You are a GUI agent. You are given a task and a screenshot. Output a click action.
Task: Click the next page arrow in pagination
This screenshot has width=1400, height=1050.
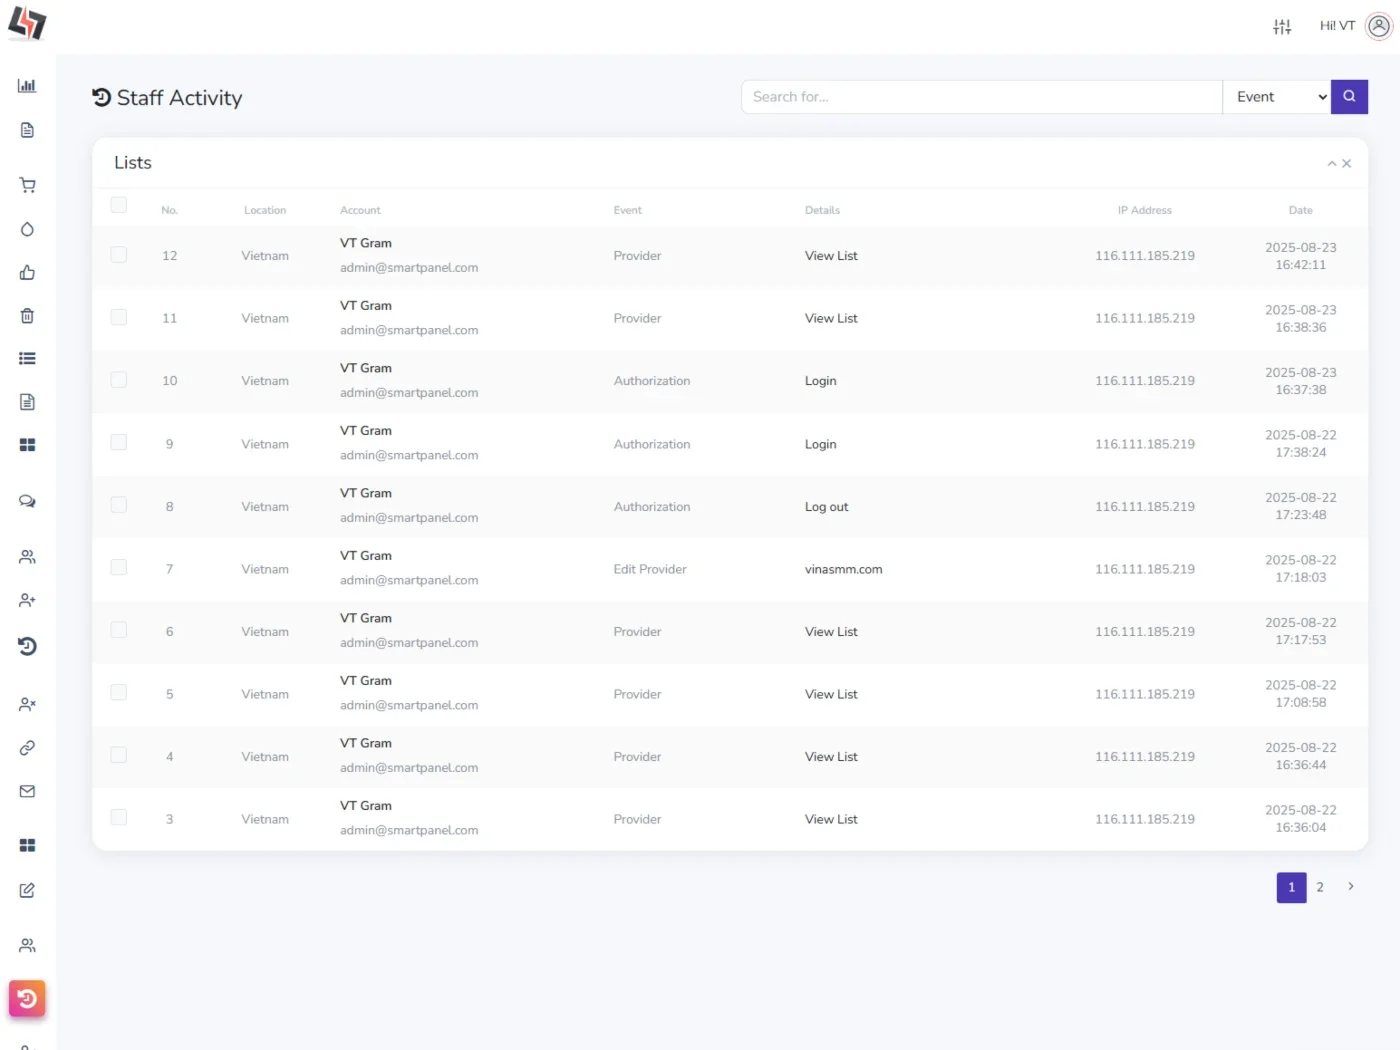(1351, 887)
